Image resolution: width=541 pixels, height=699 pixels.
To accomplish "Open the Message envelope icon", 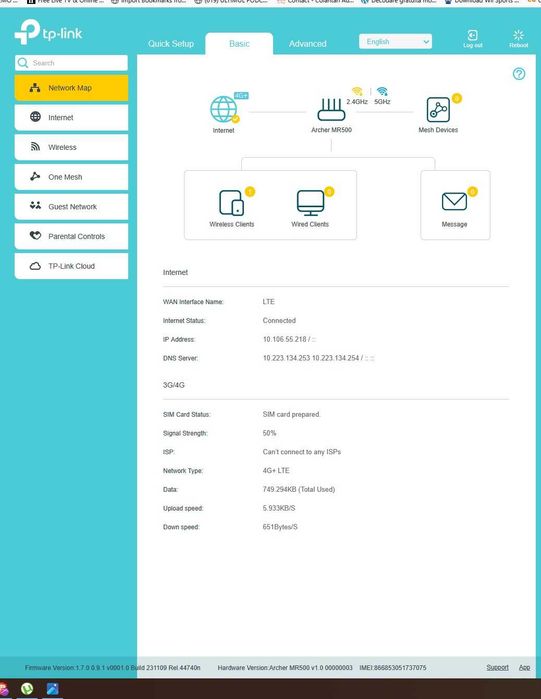I will (x=454, y=201).
